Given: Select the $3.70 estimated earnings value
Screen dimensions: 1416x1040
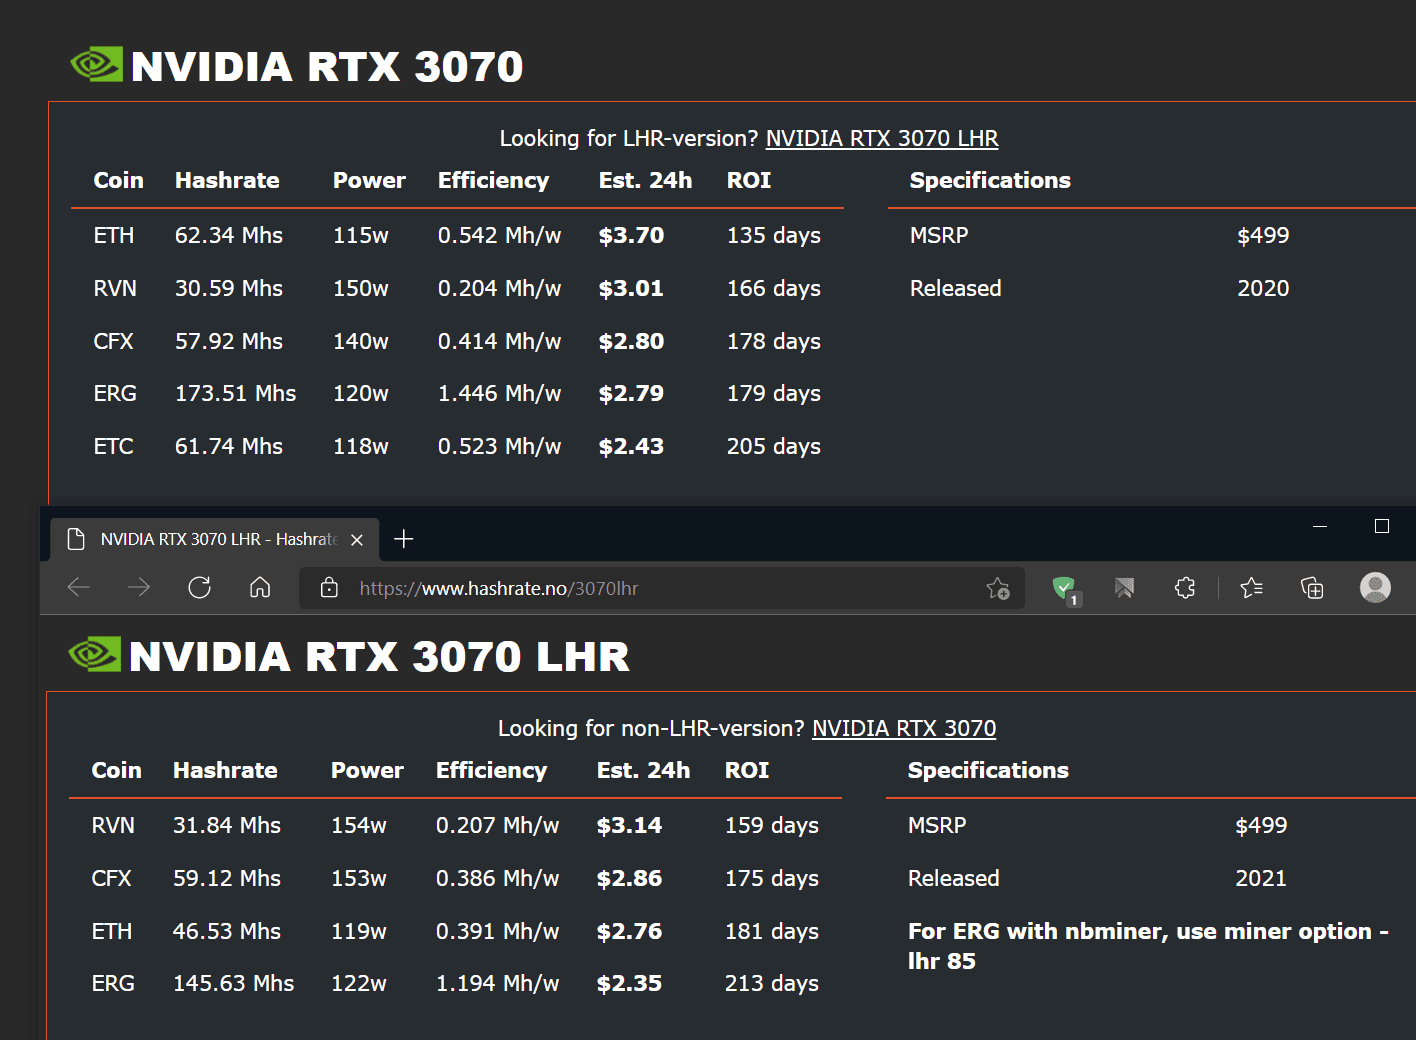Looking at the screenshot, I should [631, 235].
